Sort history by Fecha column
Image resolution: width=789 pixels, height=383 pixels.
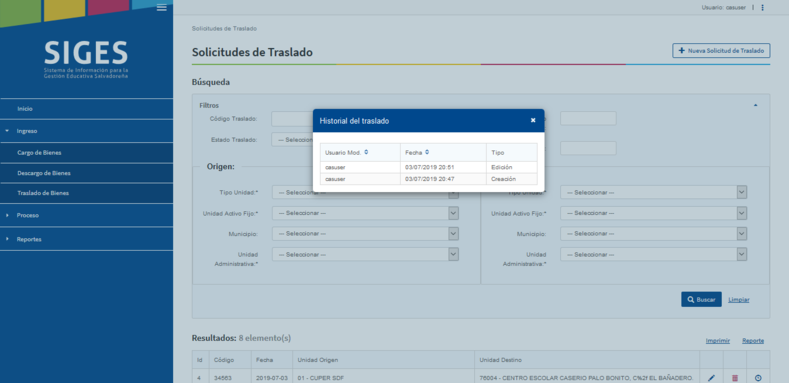(427, 152)
